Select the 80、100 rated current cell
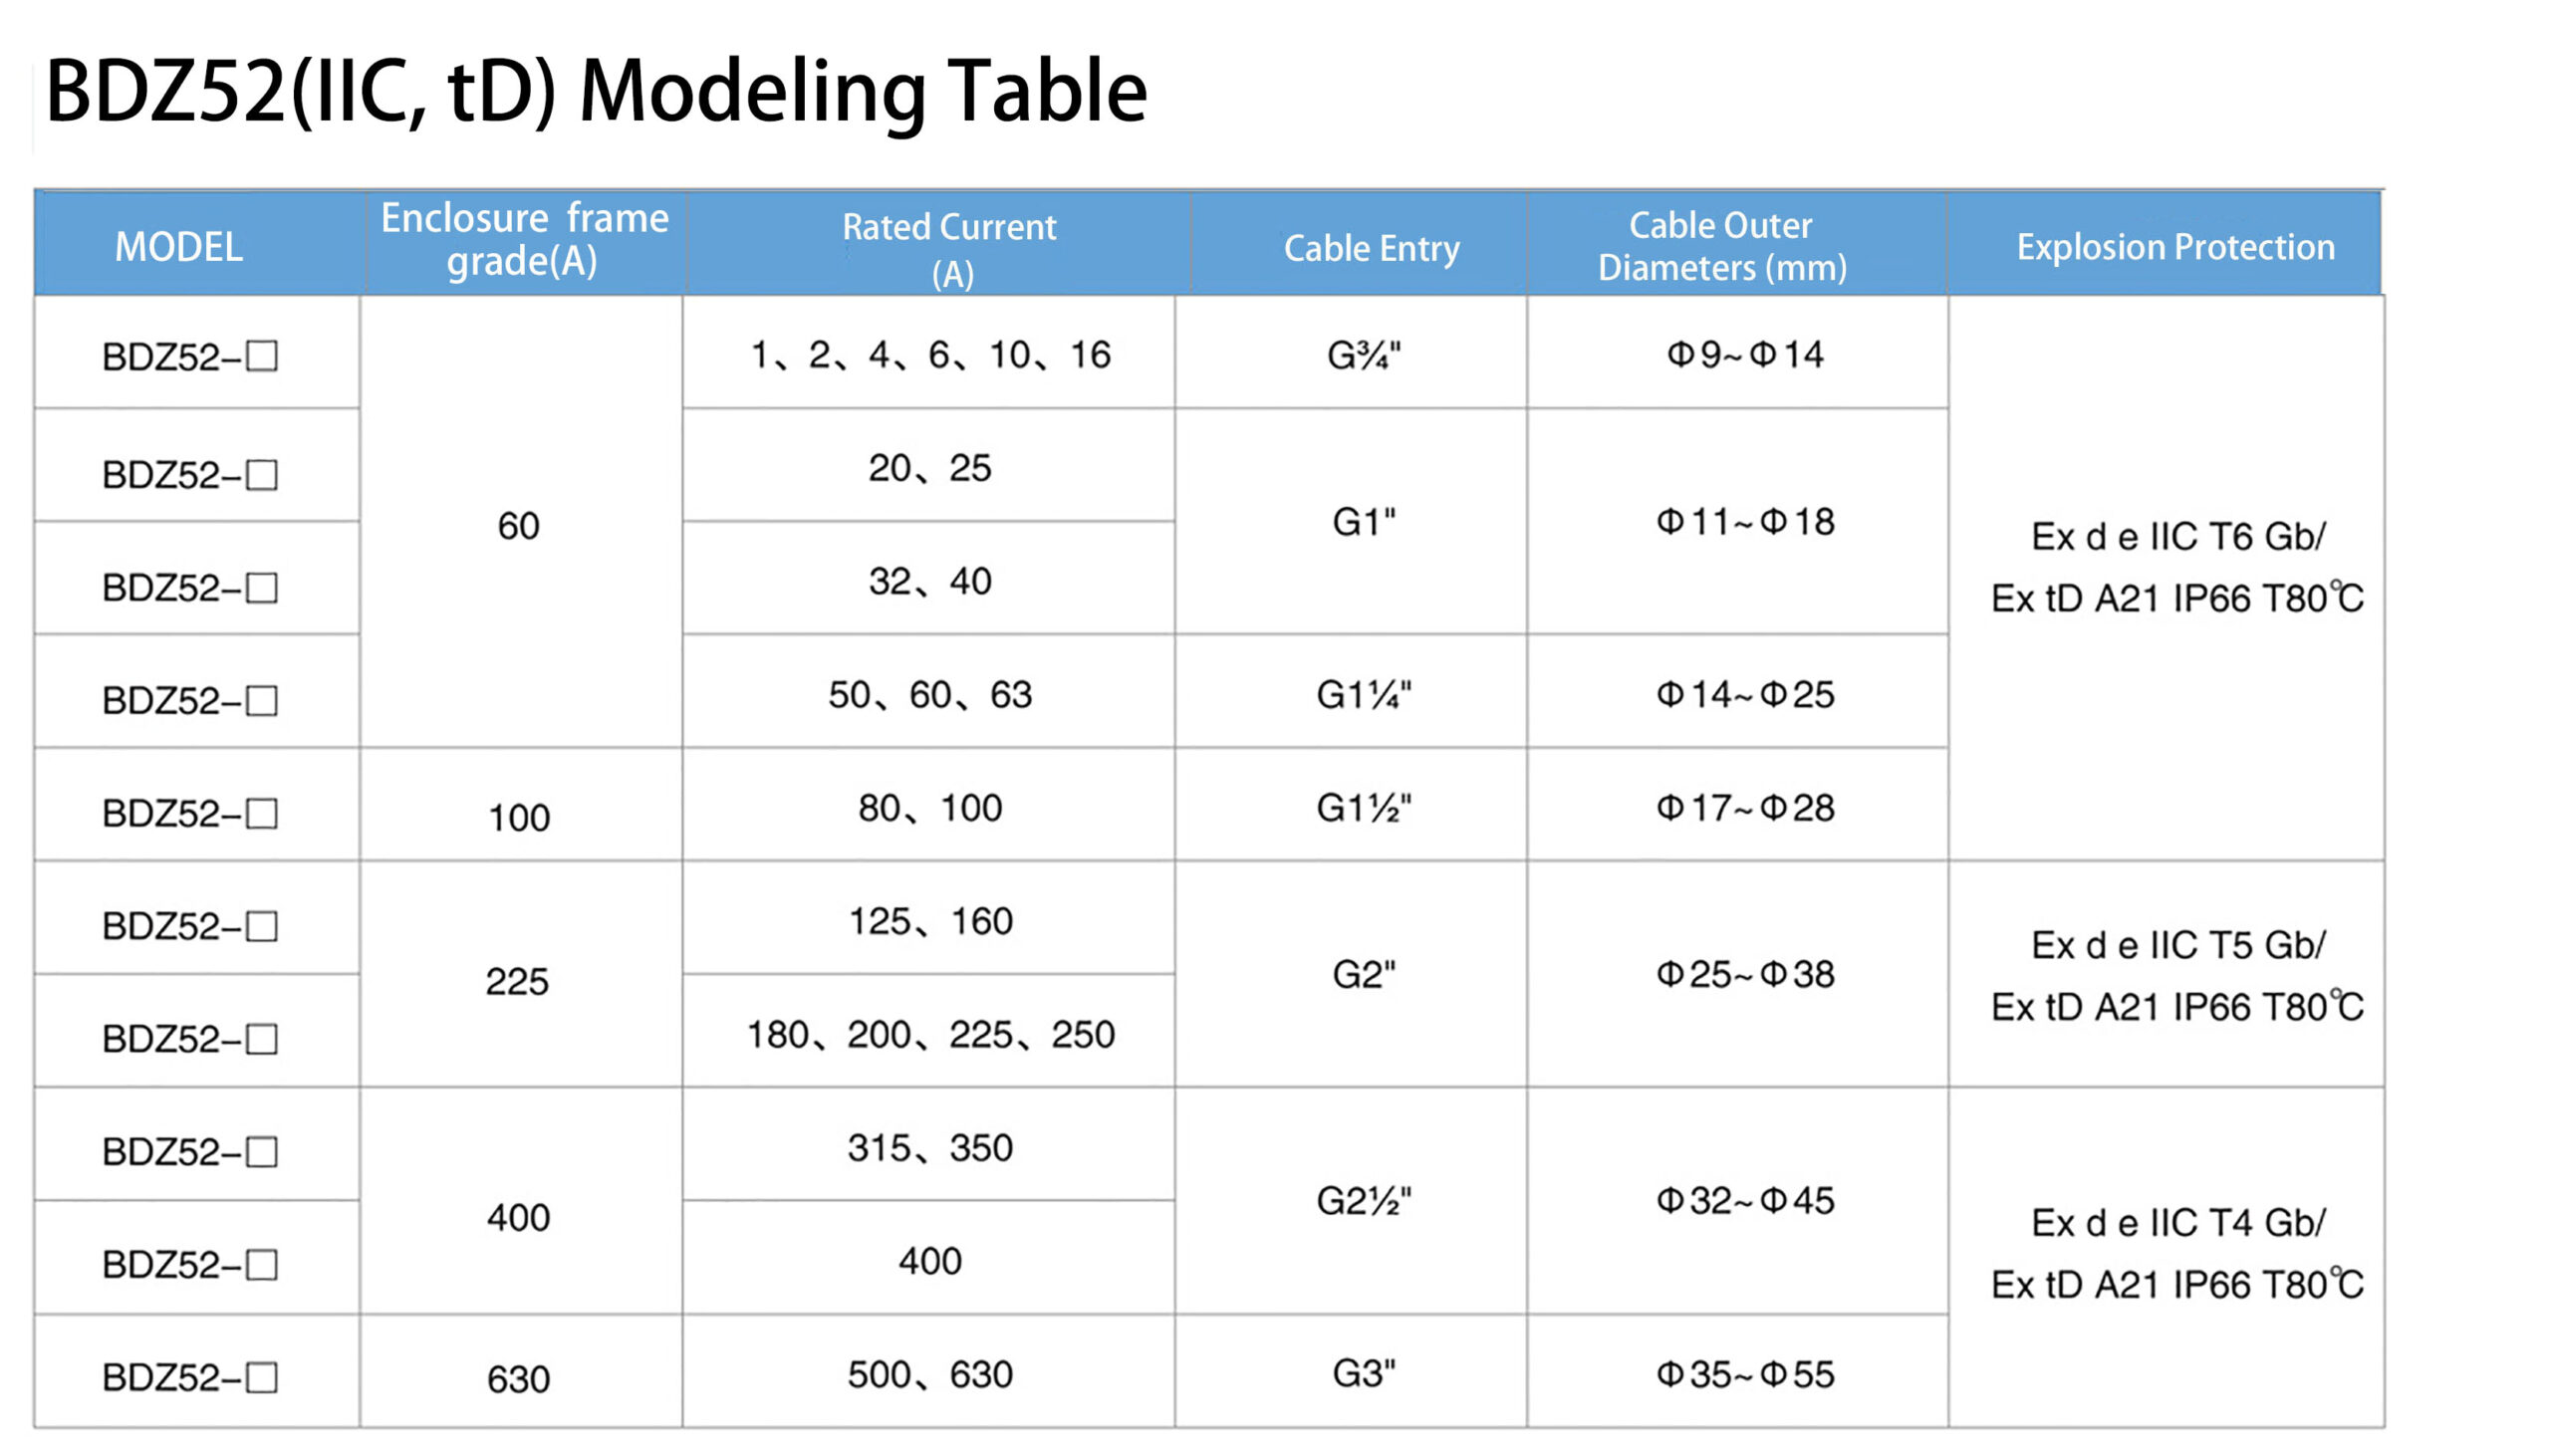 [928, 804]
